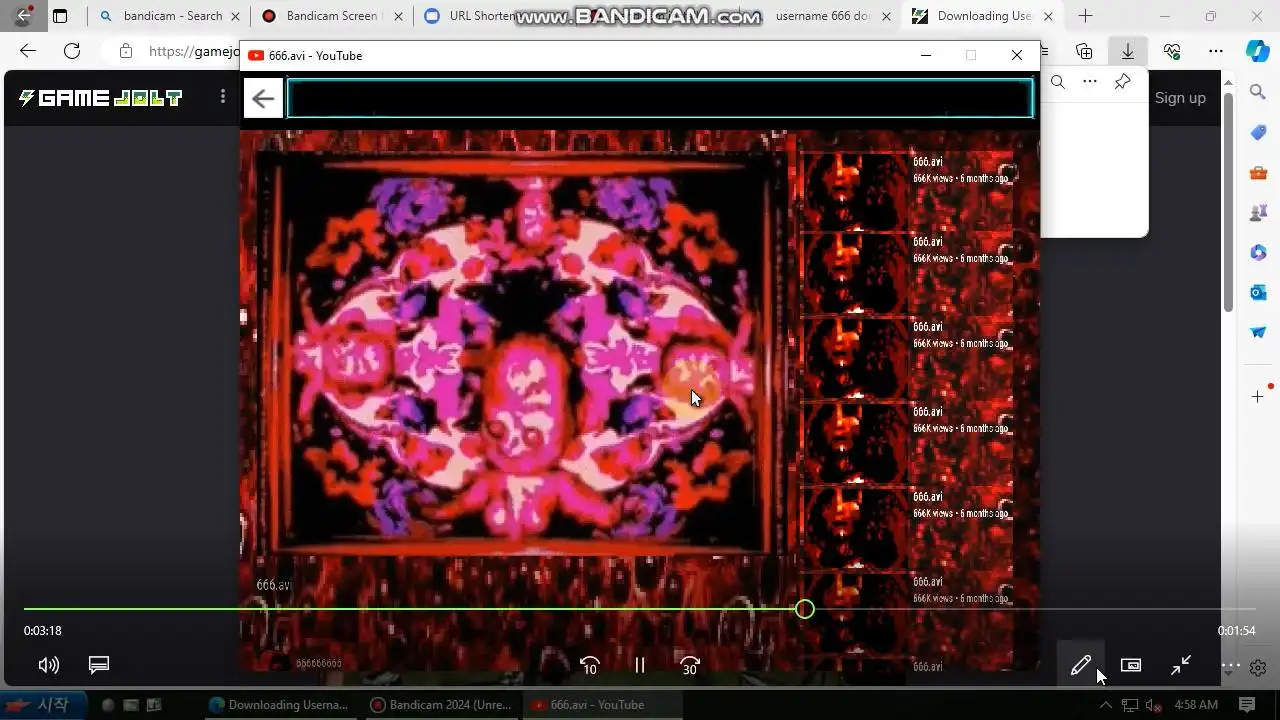Viewport: 1280px width, 720px height.
Task: Open Edge sidebar settings gear
Action: tap(1258, 668)
